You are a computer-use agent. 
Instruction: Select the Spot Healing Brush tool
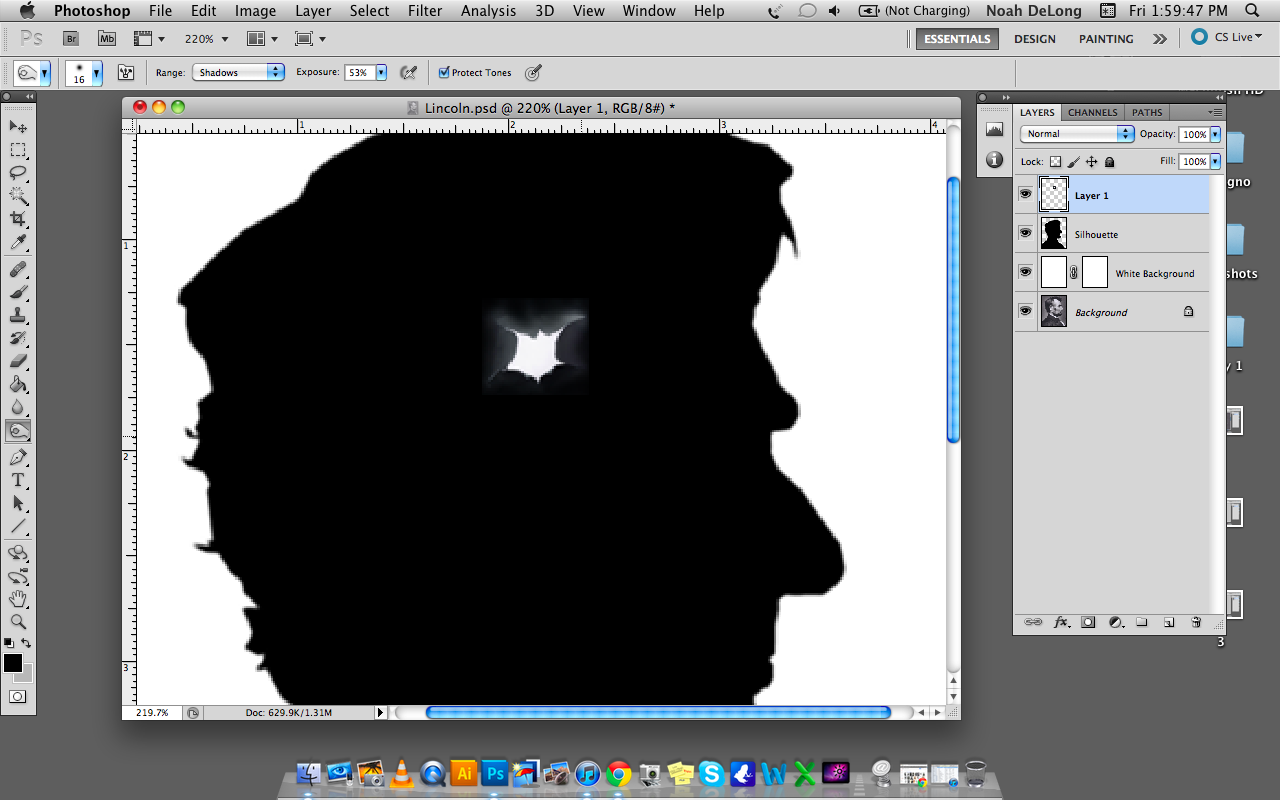pos(18,270)
